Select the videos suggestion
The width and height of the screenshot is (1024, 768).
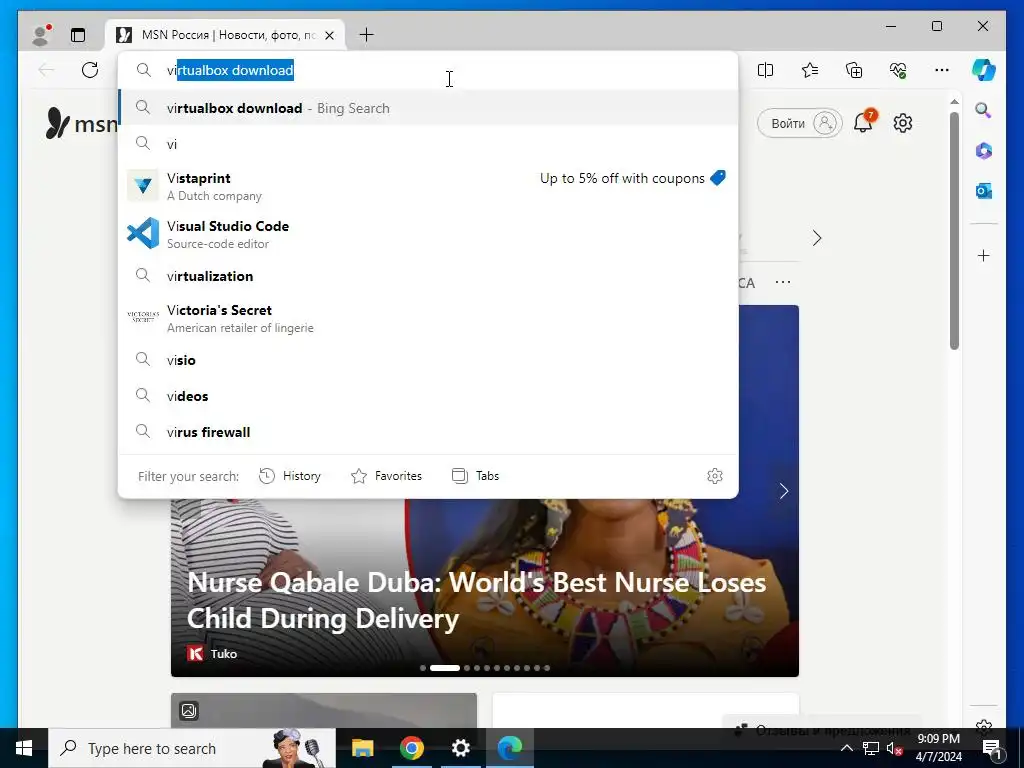(428, 396)
